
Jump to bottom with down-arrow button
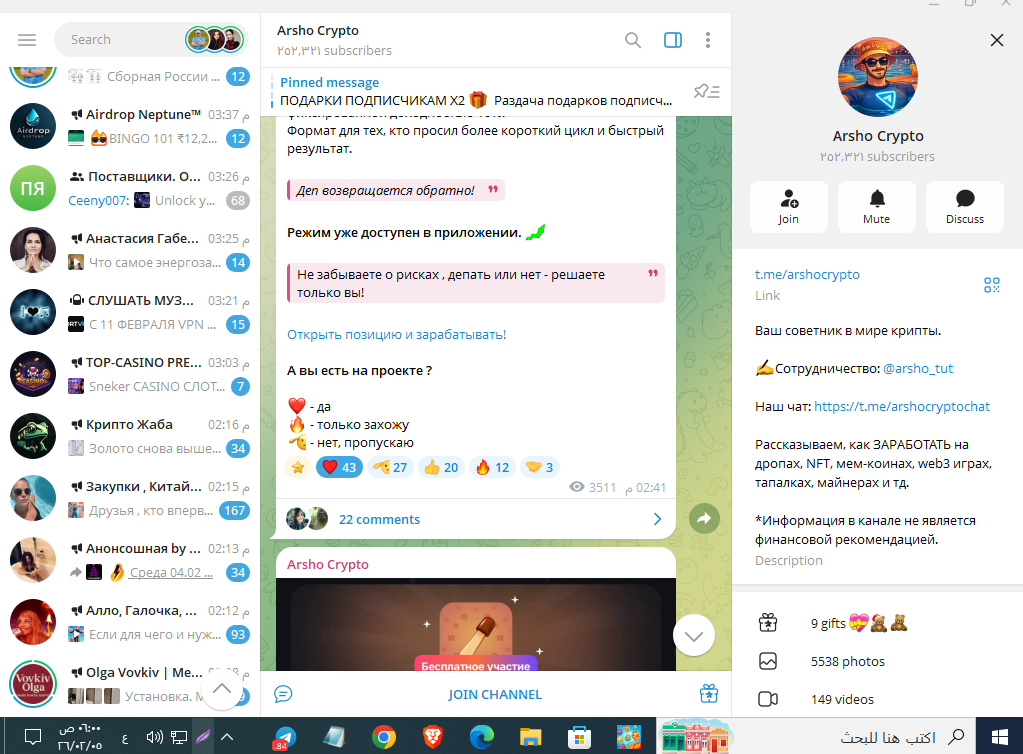click(694, 635)
